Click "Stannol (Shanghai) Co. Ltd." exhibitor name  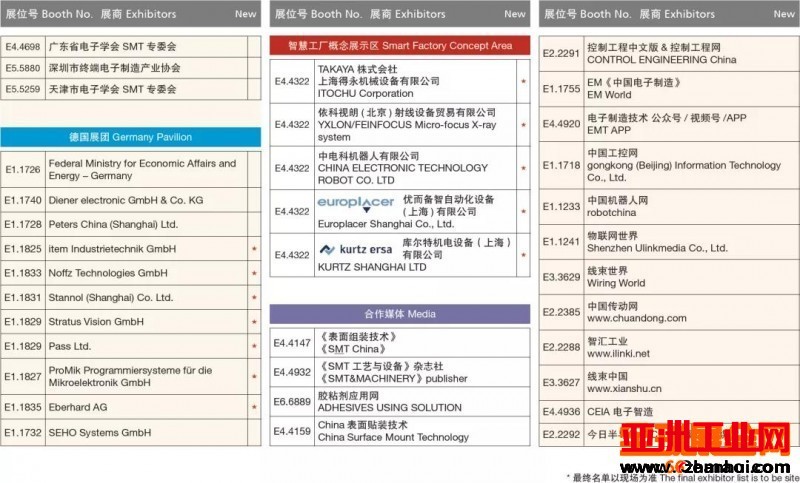(111, 297)
